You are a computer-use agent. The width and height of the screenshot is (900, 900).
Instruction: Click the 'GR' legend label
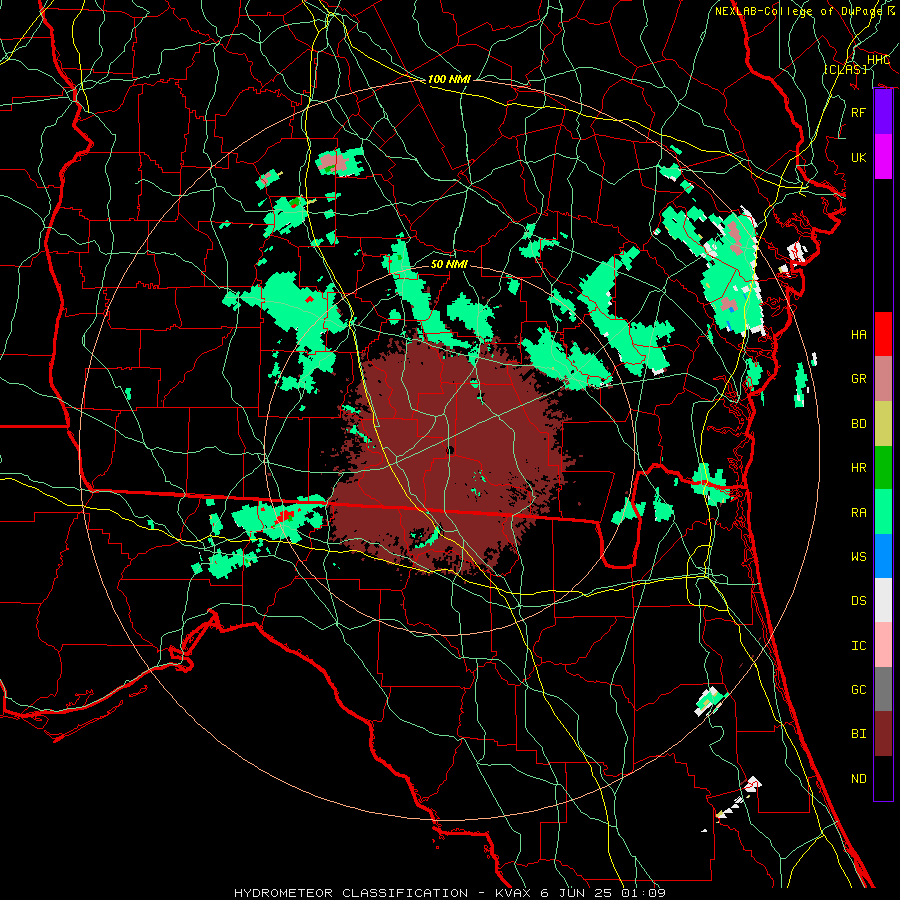pos(859,379)
